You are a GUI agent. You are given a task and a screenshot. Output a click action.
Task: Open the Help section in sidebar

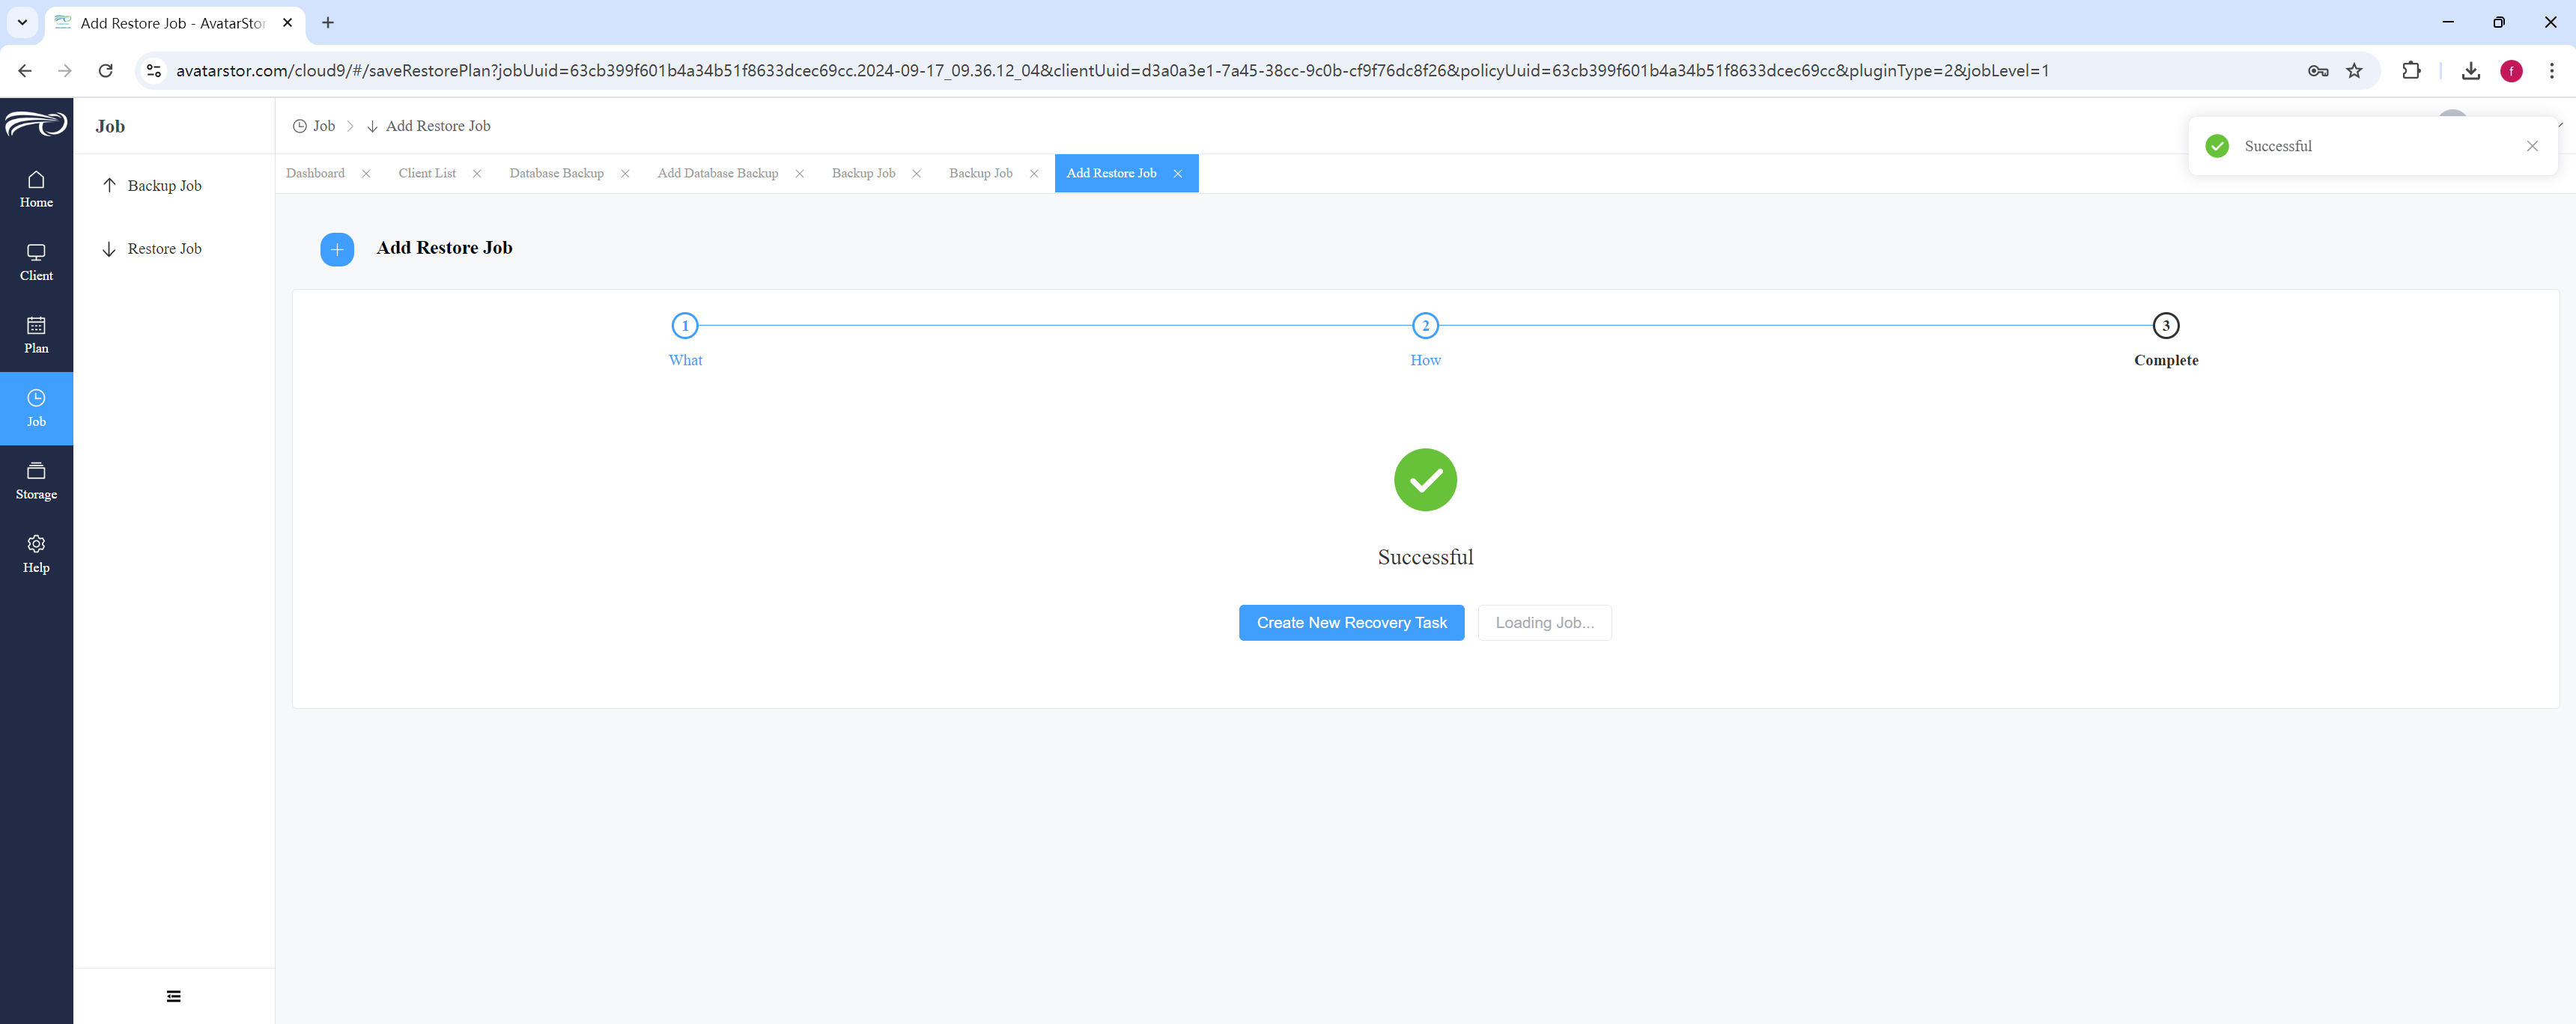36,554
